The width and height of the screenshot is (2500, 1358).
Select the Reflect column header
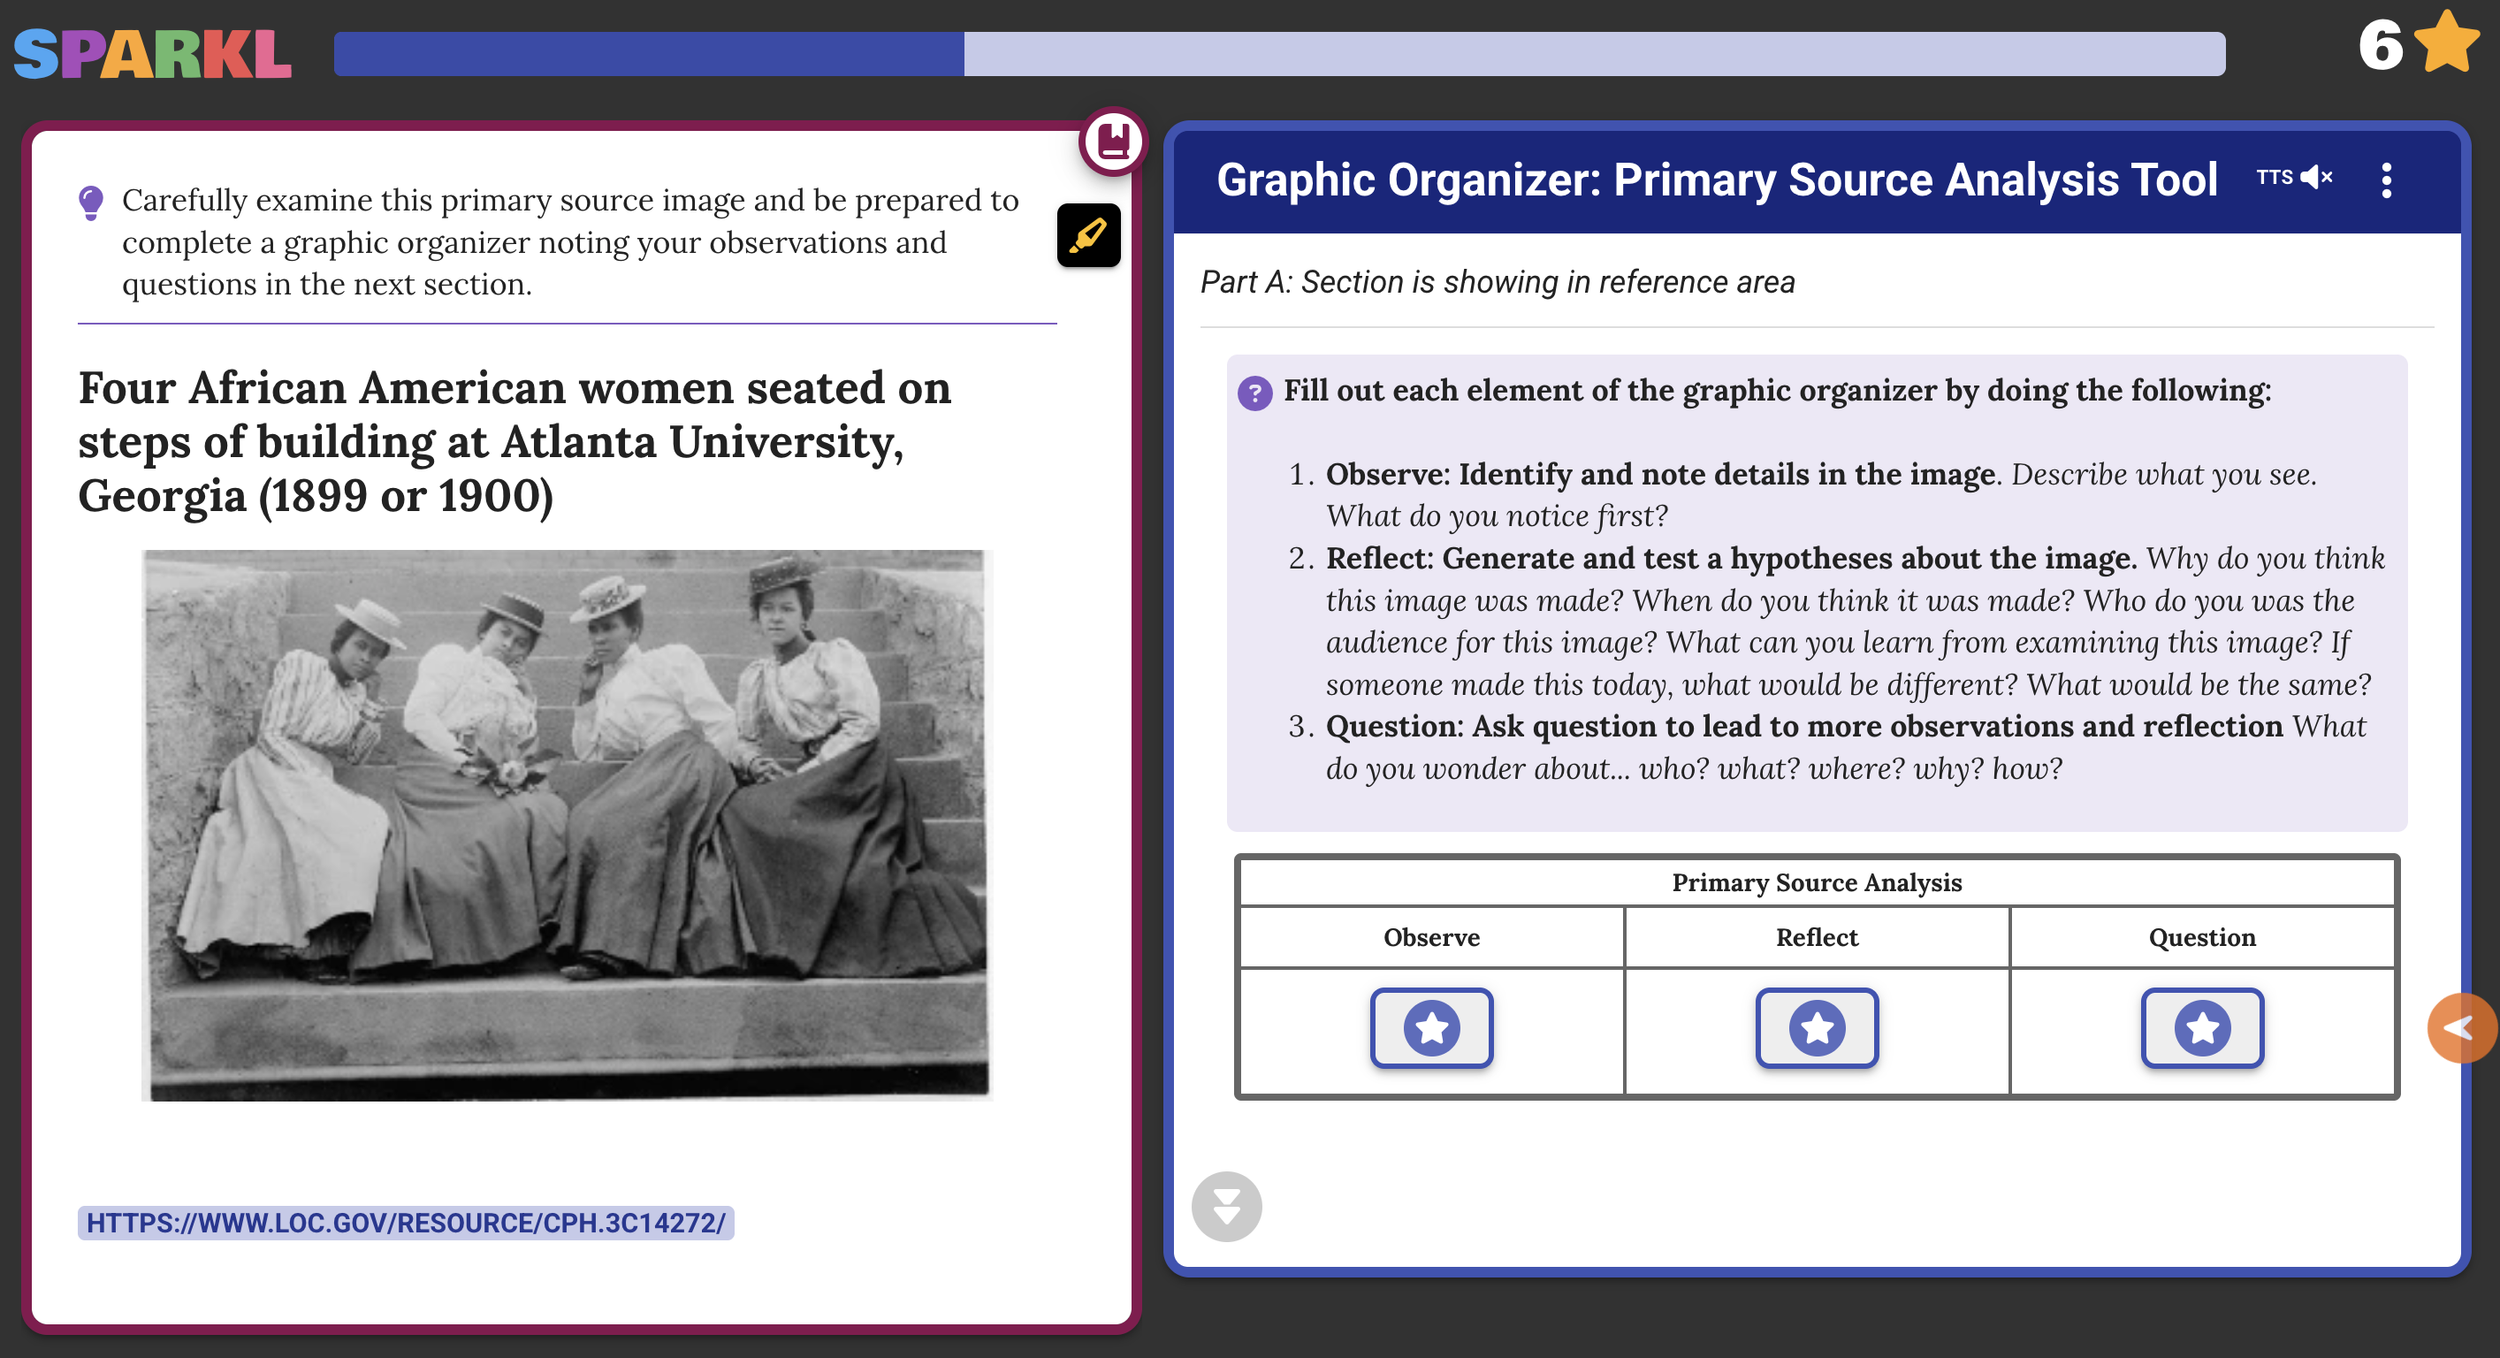pyautogui.click(x=1816, y=937)
